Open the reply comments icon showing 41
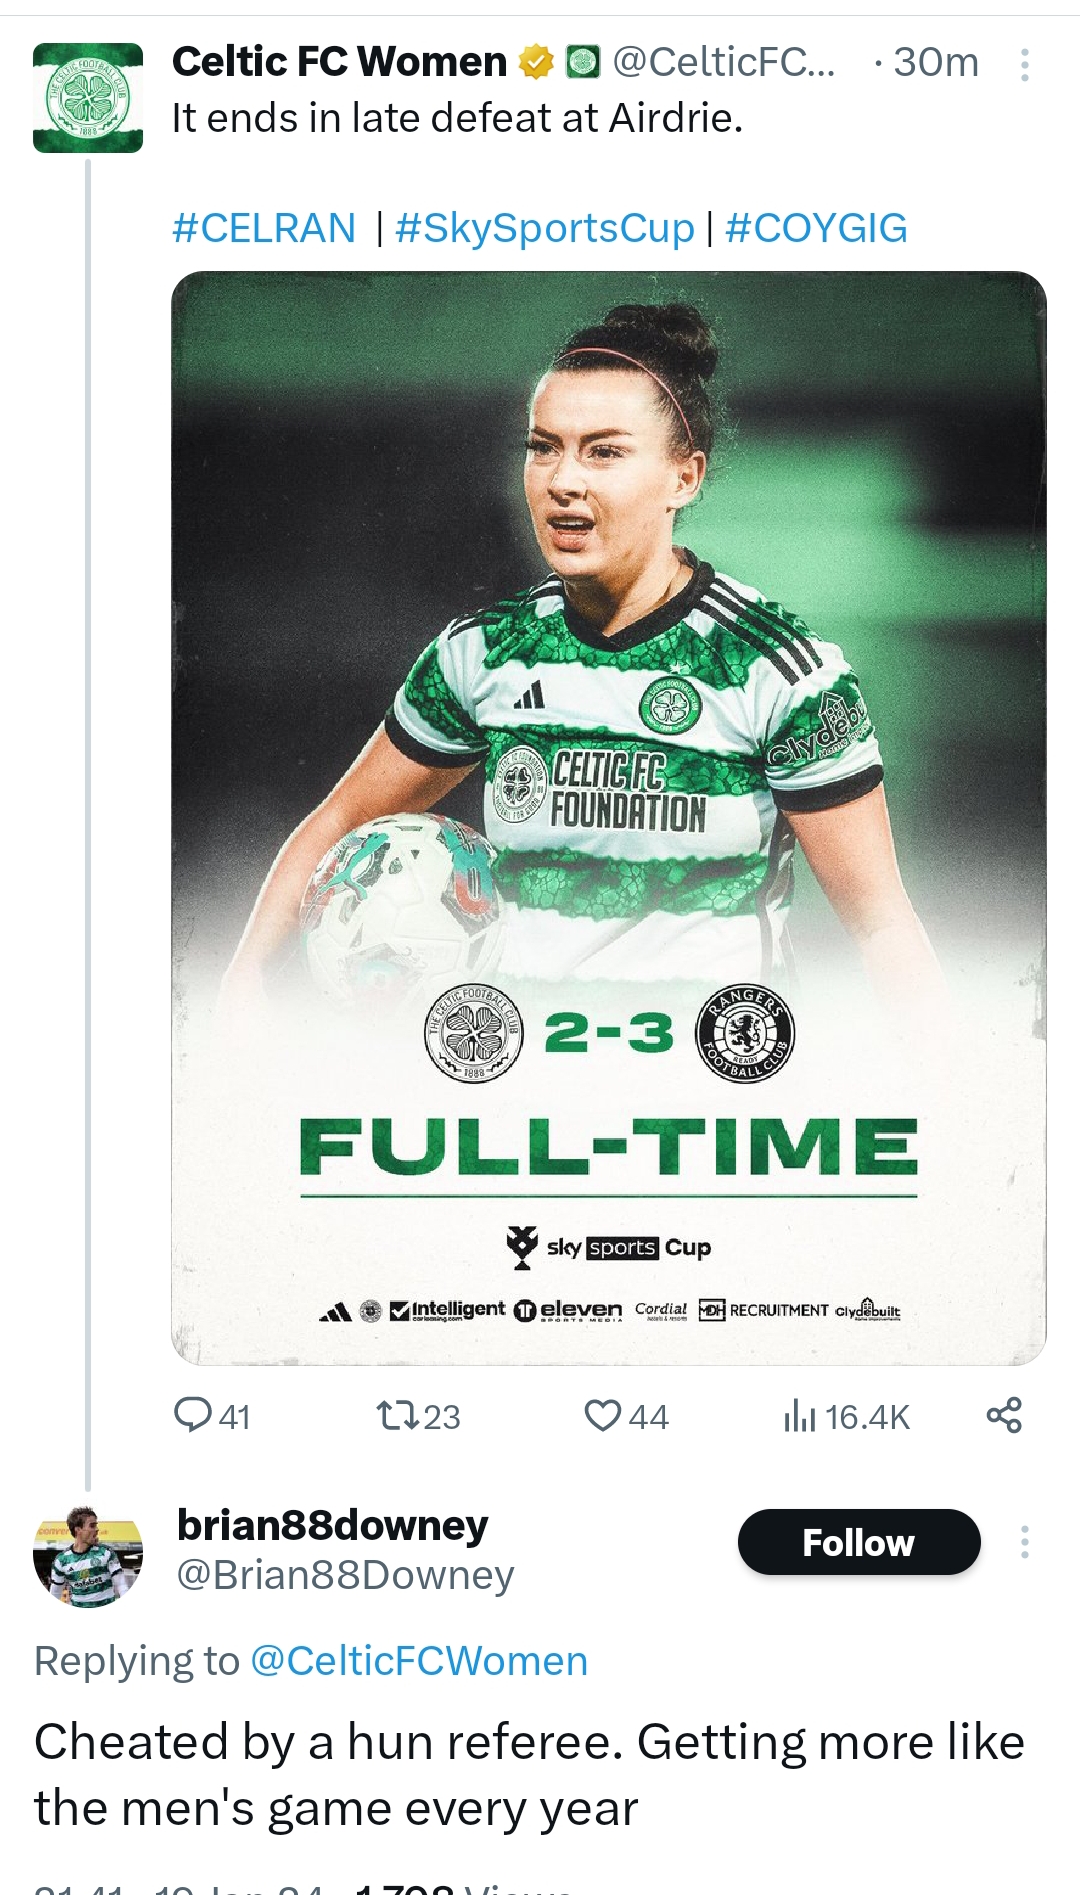The width and height of the screenshot is (1080, 1895). pos(193,1415)
